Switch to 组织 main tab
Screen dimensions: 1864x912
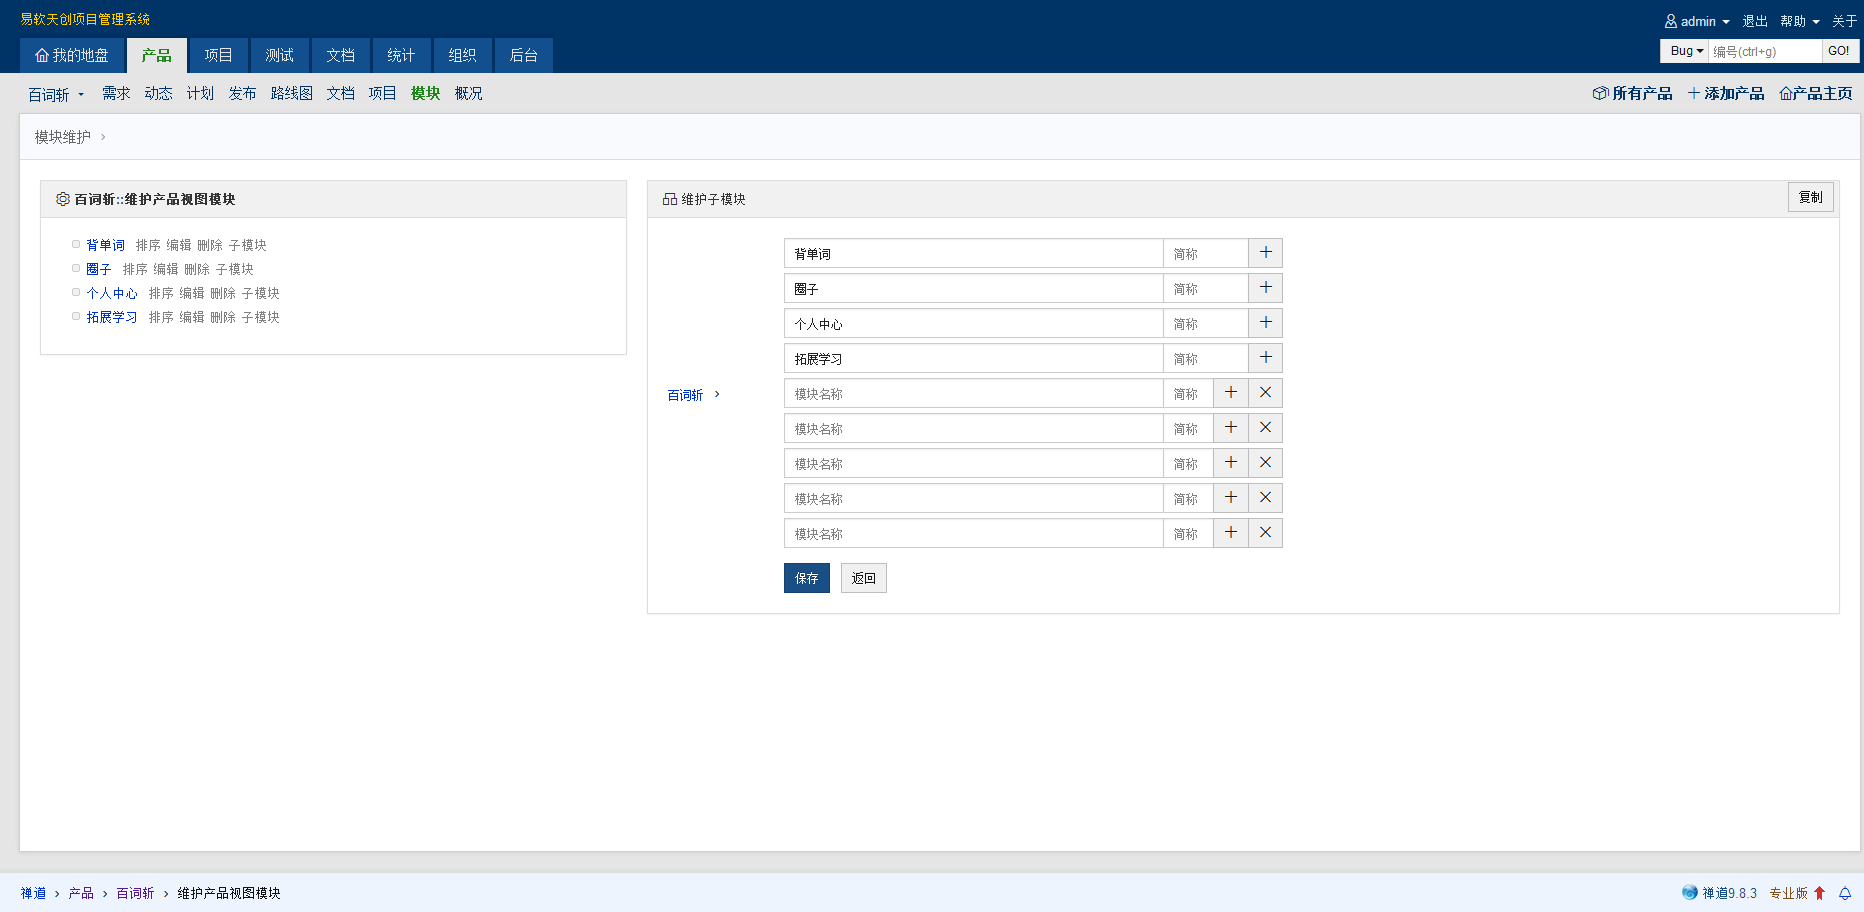tap(463, 55)
